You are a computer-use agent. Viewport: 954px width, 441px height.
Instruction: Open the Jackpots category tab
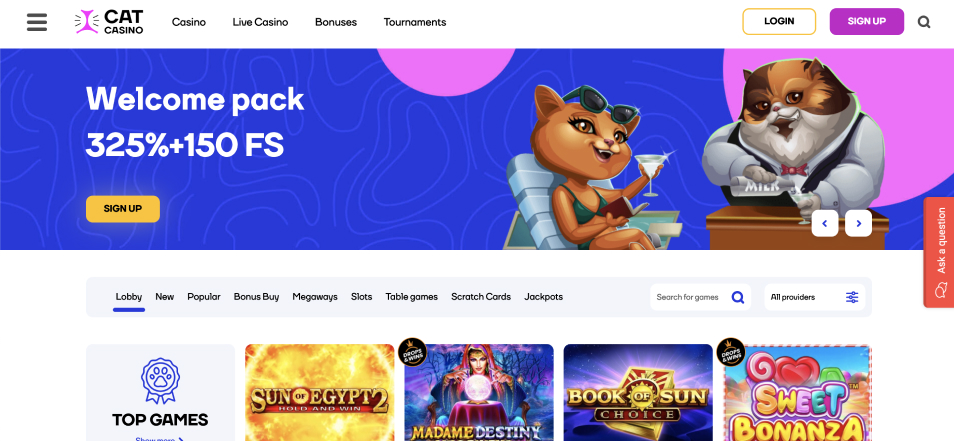543,297
